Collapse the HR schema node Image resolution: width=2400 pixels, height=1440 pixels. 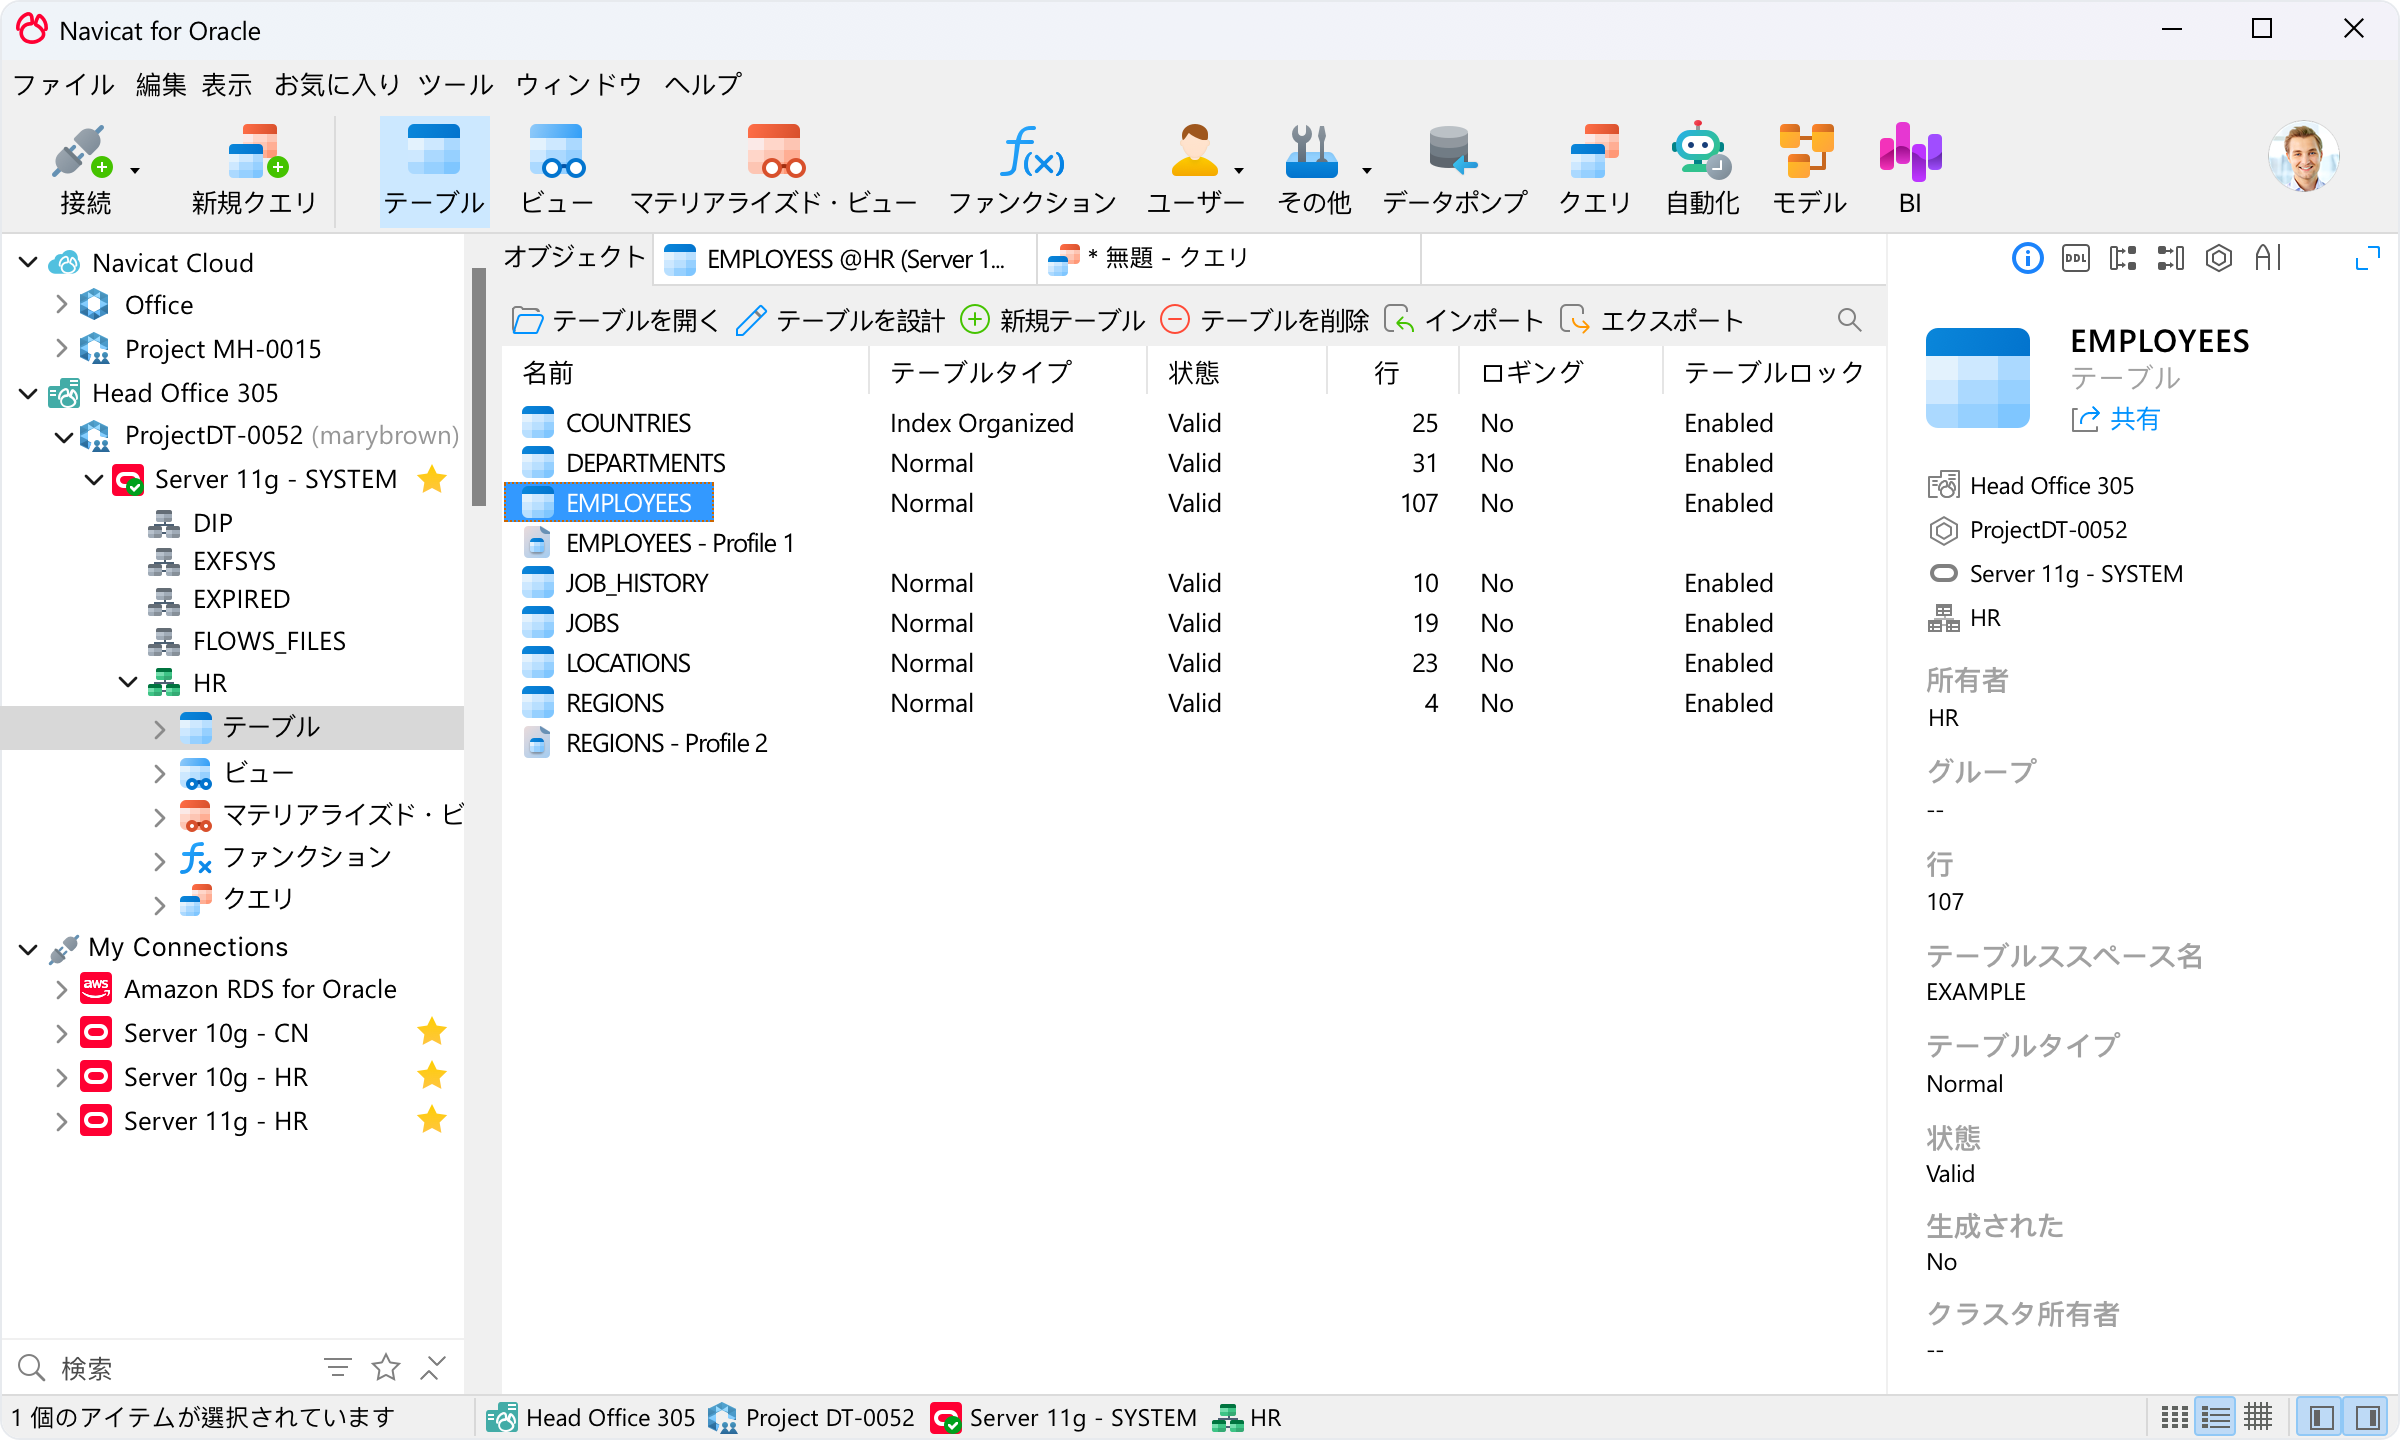128,682
